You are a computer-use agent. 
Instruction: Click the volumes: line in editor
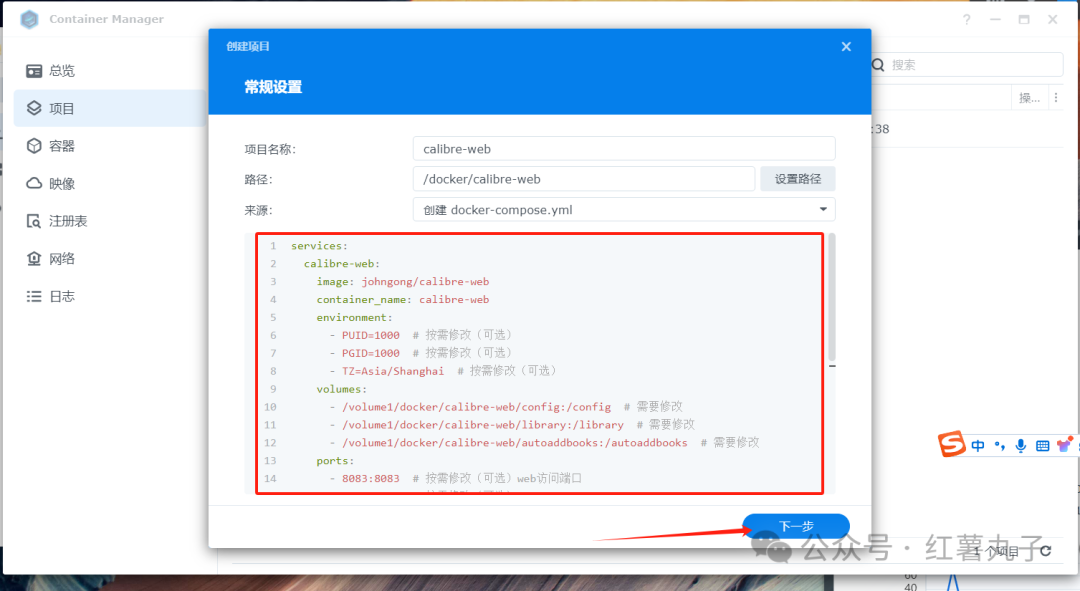(x=342, y=388)
